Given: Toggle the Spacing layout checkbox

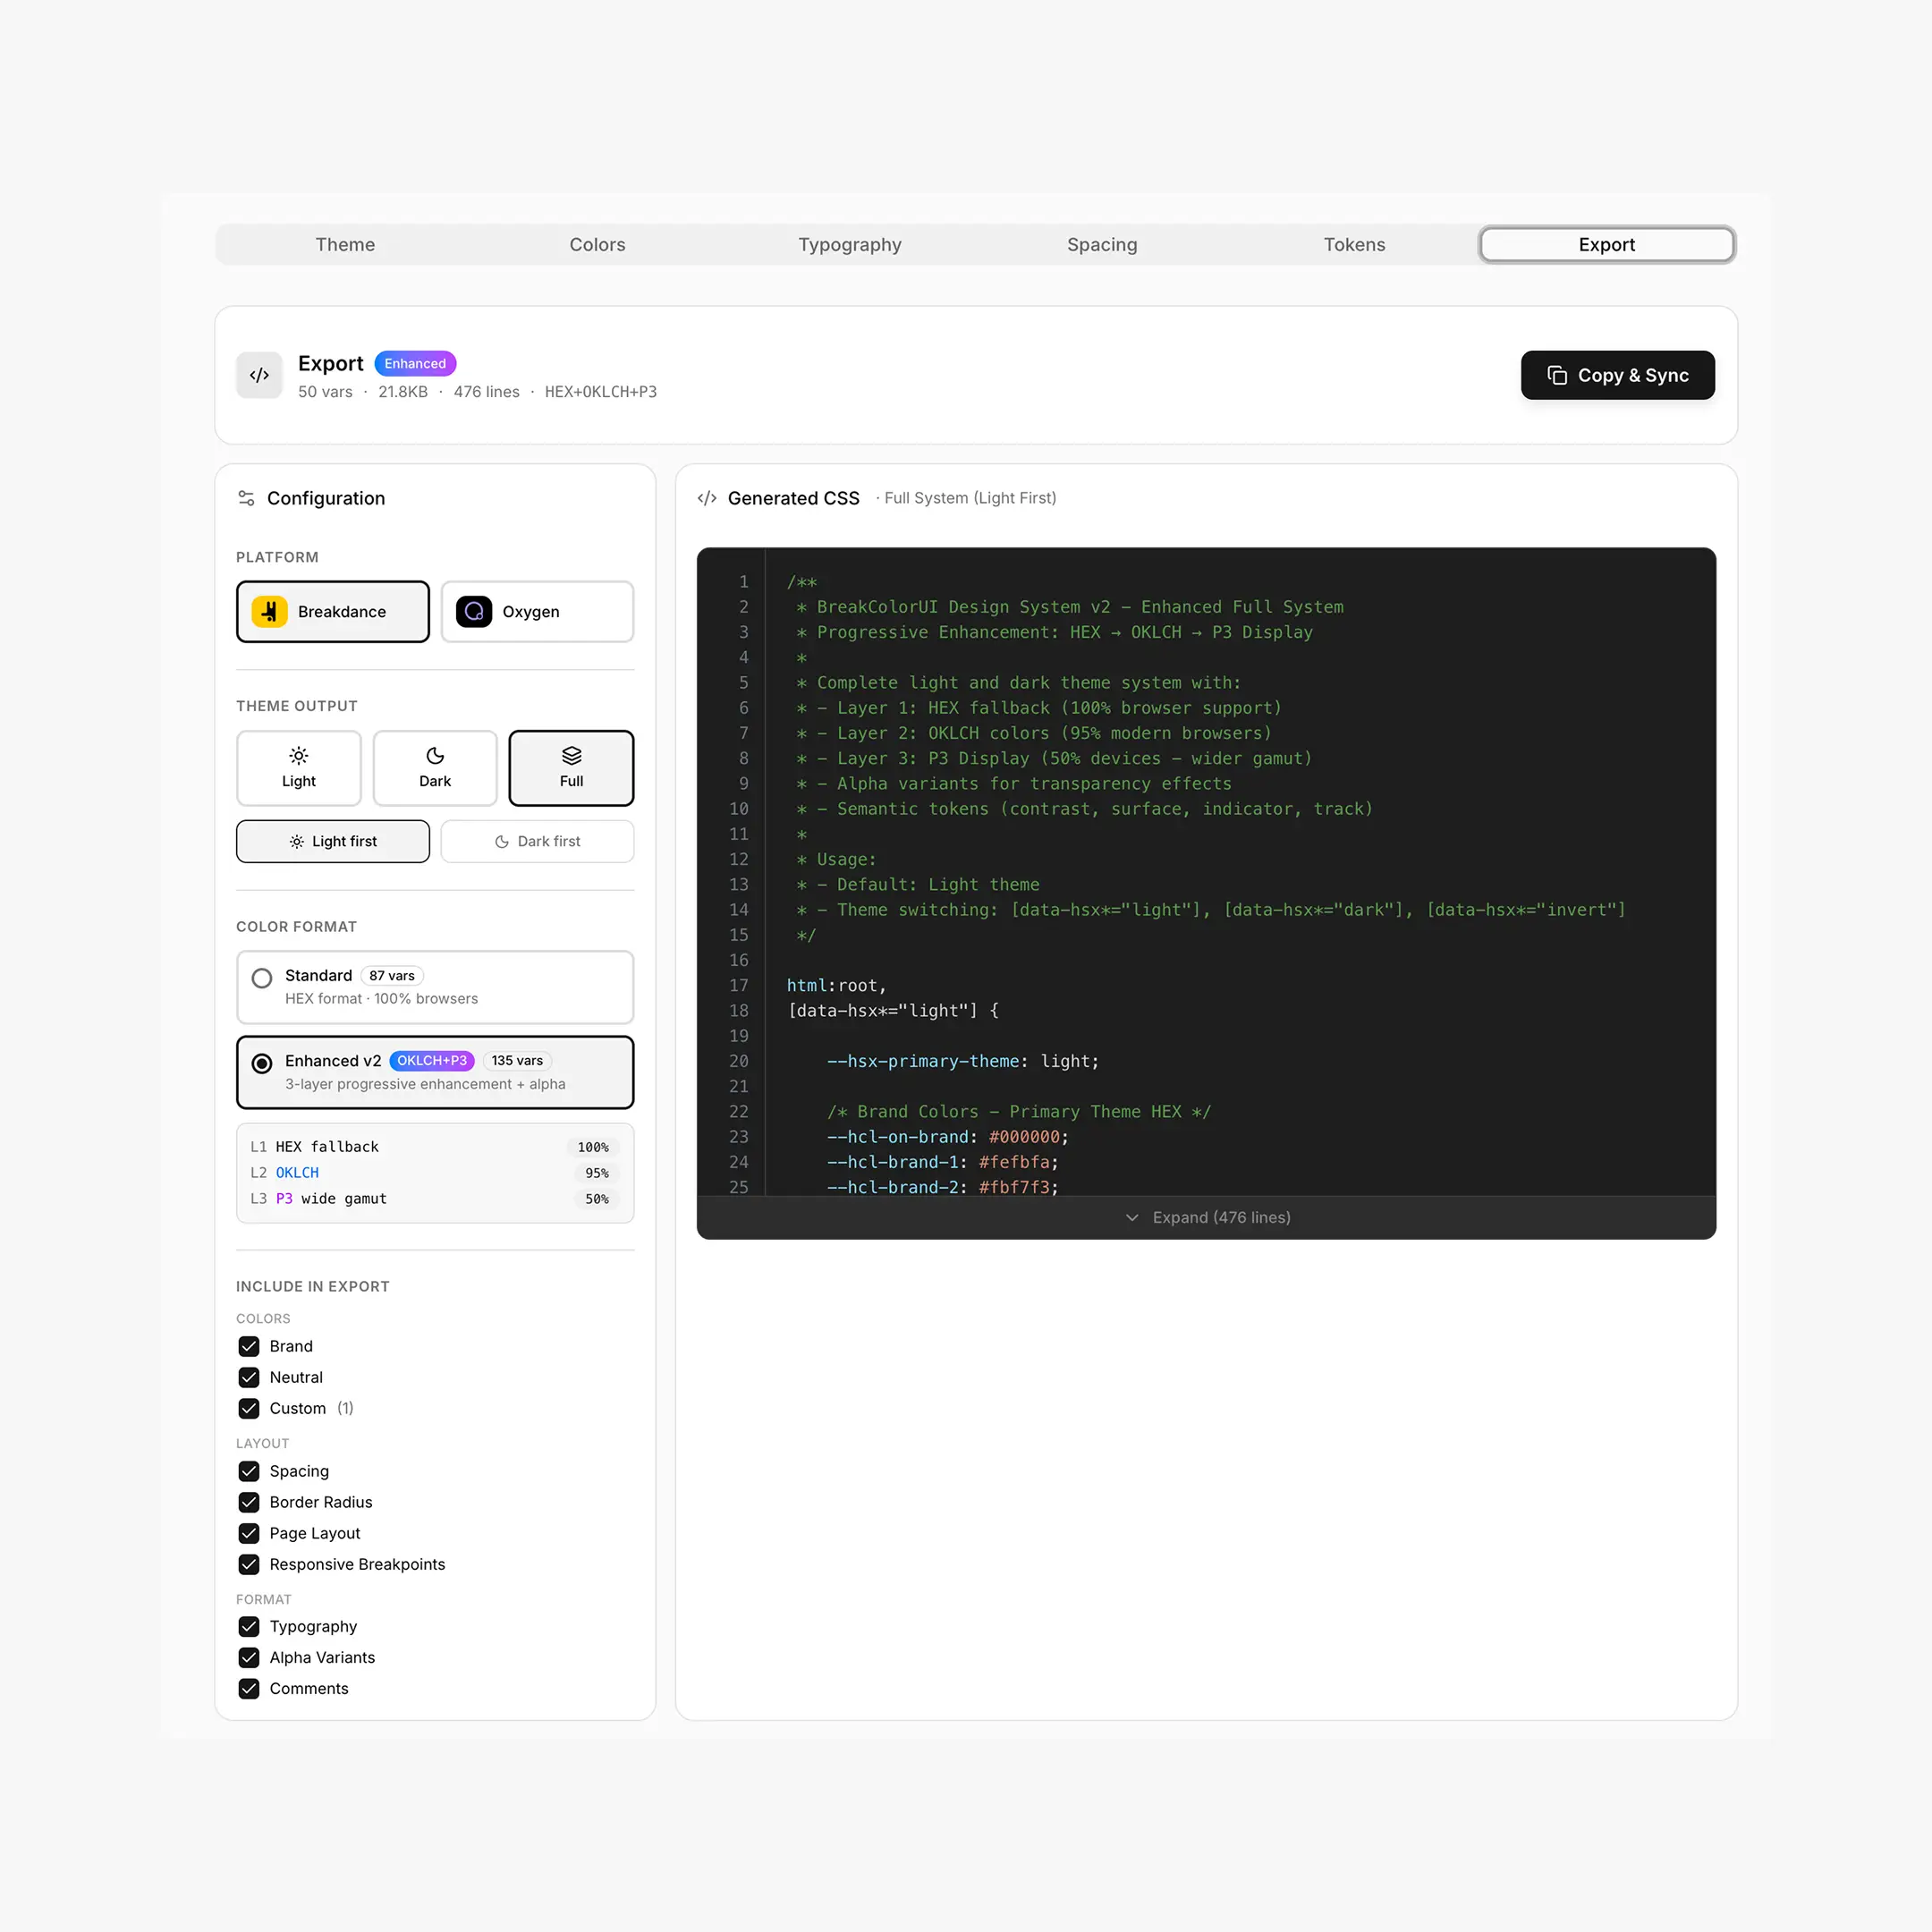Looking at the screenshot, I should [x=249, y=1472].
